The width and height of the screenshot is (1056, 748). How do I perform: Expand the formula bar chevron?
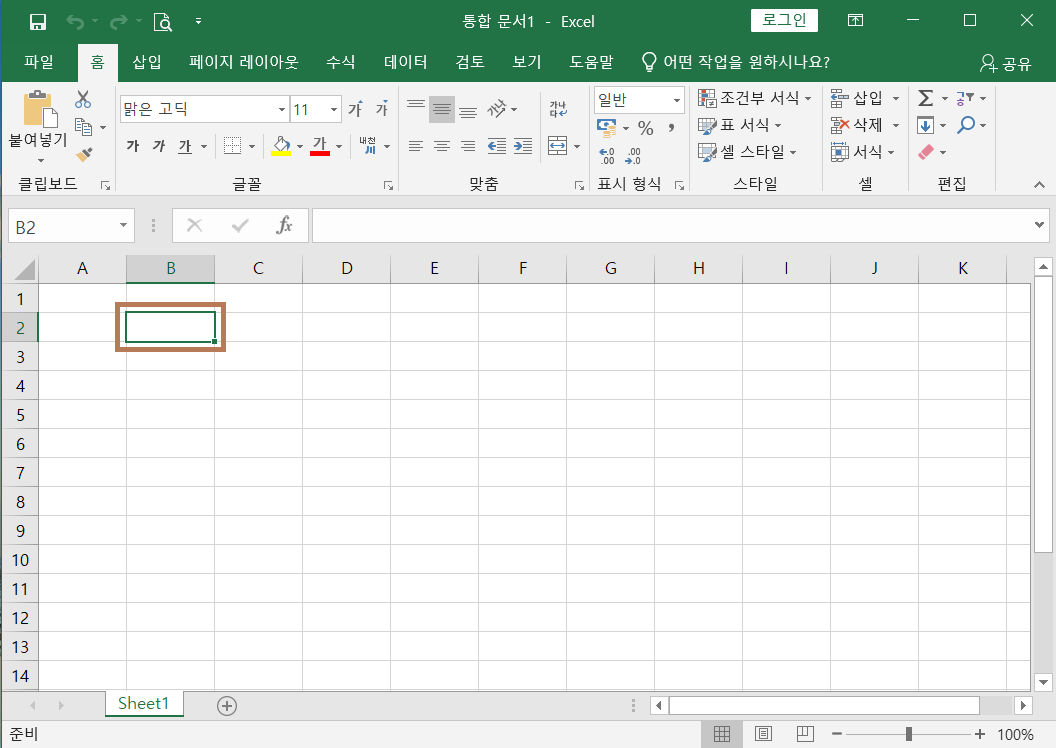click(x=1039, y=225)
